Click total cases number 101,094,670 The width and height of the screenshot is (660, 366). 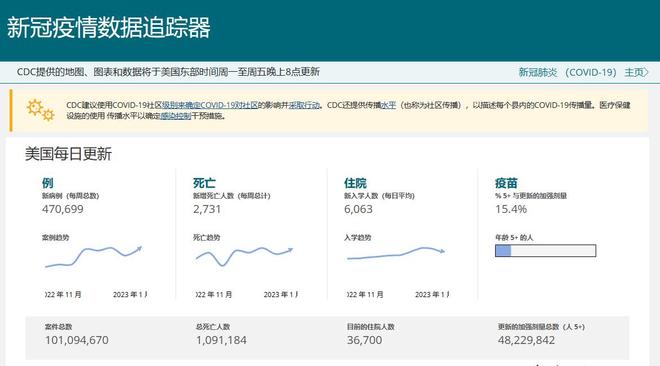pos(77,340)
